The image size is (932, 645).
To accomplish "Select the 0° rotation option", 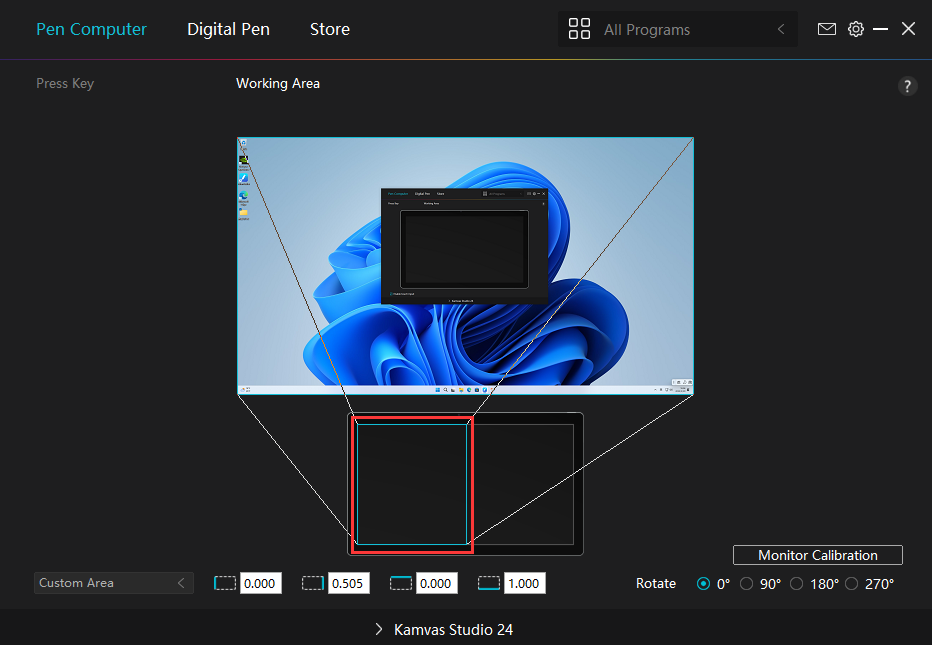I will tap(703, 584).
